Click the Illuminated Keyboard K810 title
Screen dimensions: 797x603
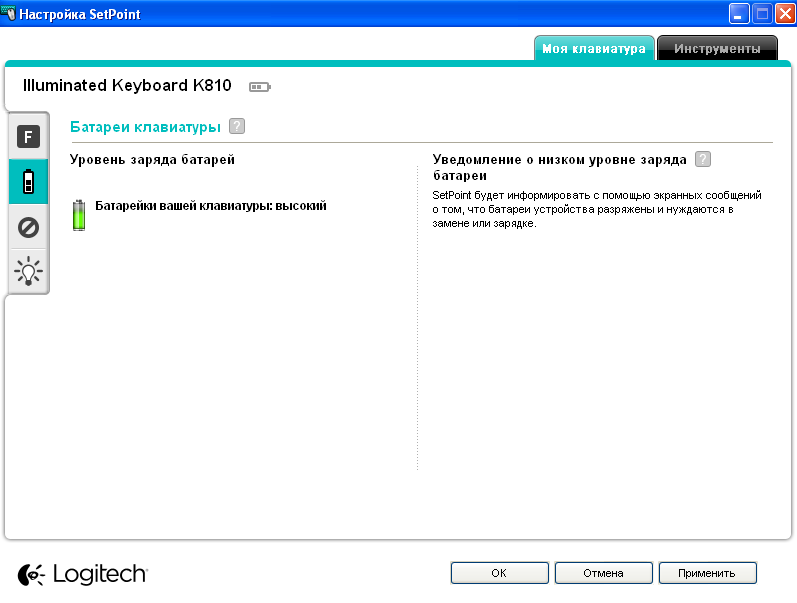127,85
